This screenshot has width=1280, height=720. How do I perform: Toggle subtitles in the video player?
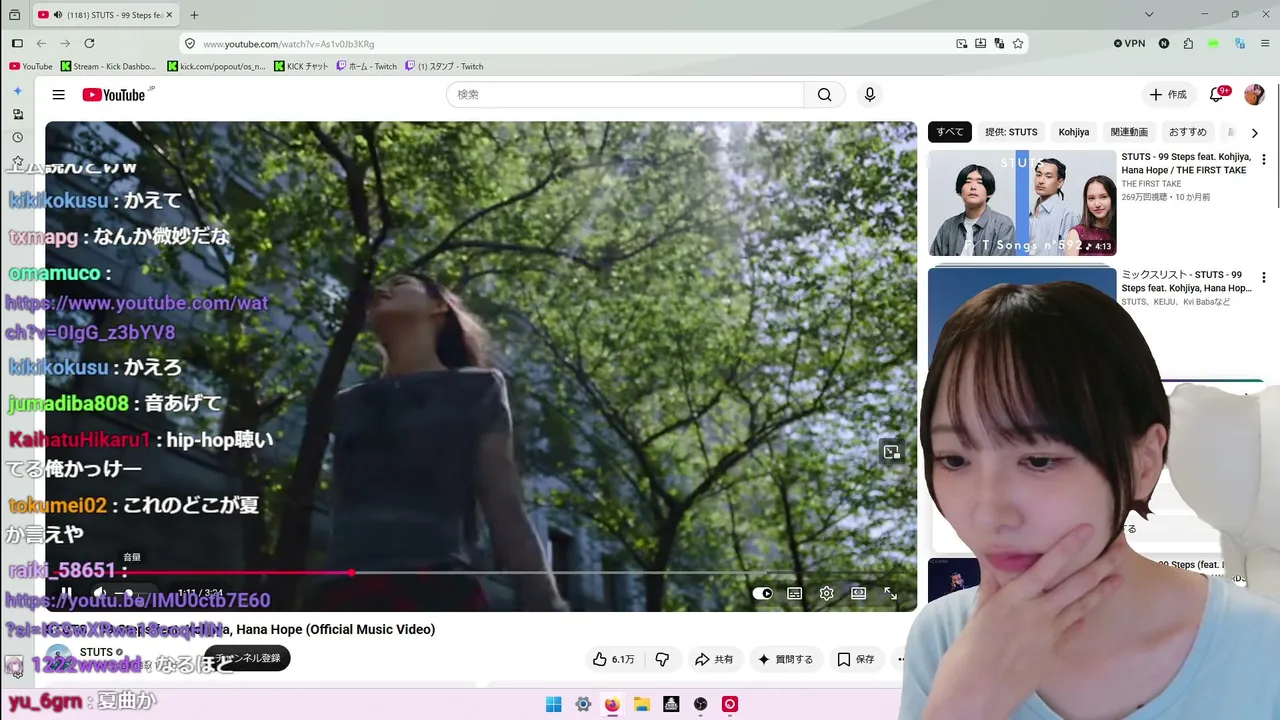tap(795, 593)
